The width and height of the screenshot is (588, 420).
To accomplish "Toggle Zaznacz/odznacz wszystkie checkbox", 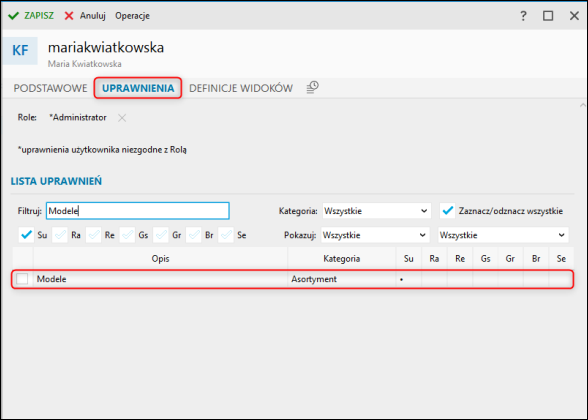I will pos(447,211).
